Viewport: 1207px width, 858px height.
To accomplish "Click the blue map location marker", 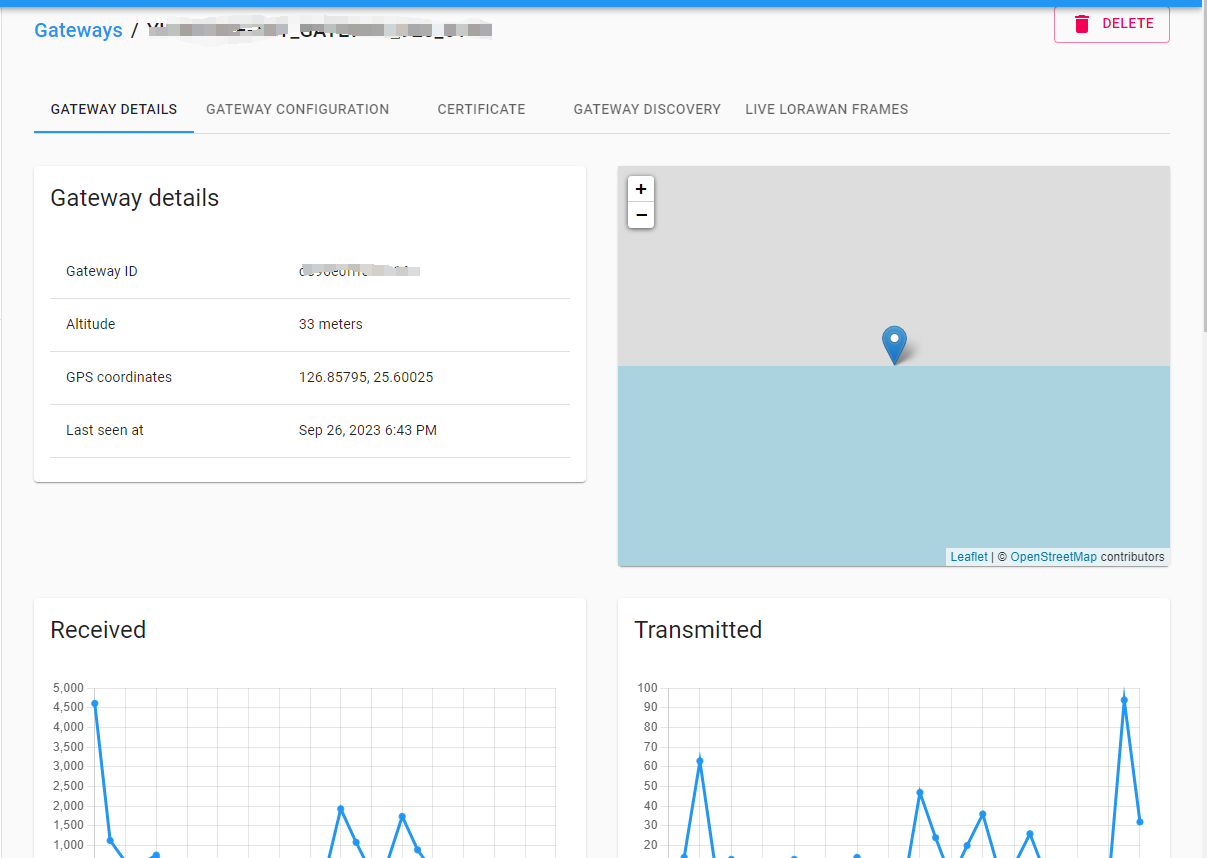I will [x=894, y=343].
